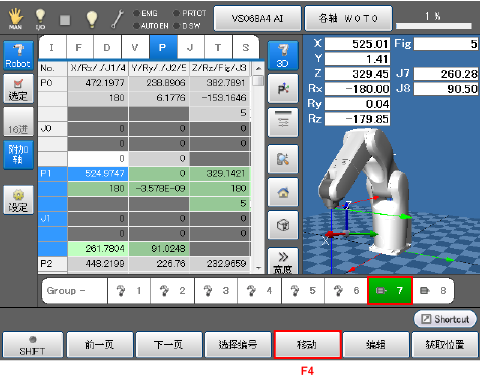This screenshot has height=377, width=480.
Task: Select the P variable tab
Action: click(x=163, y=47)
